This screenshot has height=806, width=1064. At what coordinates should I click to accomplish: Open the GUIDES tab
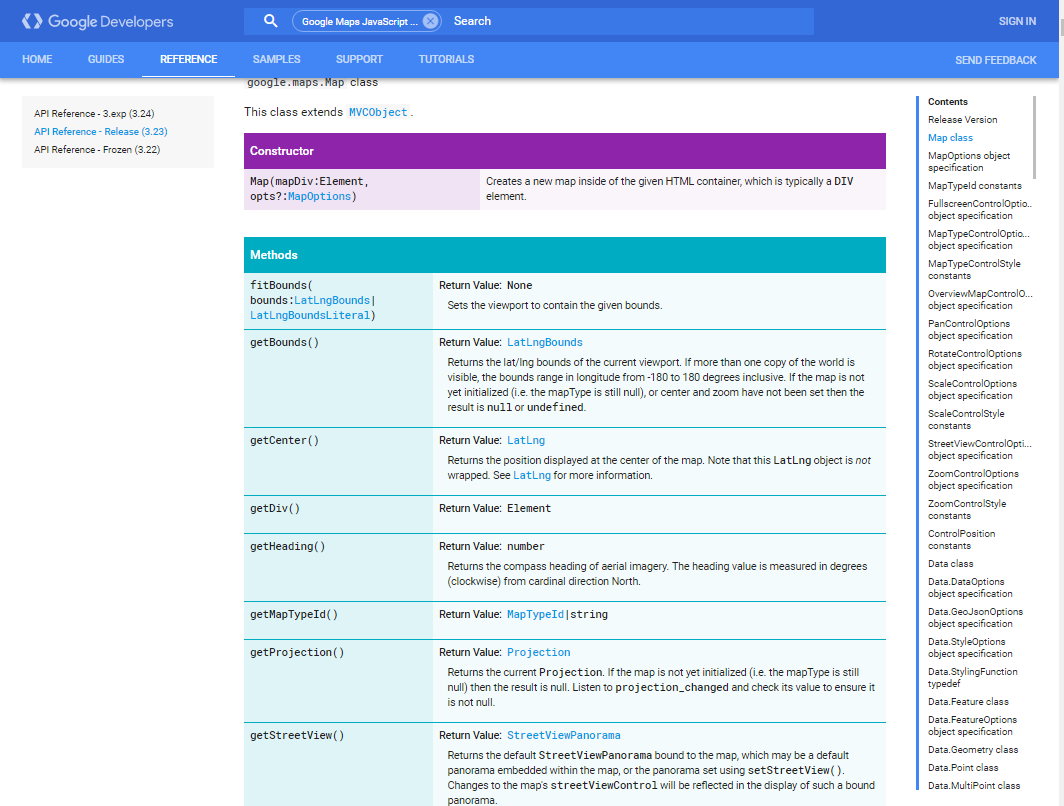point(106,59)
